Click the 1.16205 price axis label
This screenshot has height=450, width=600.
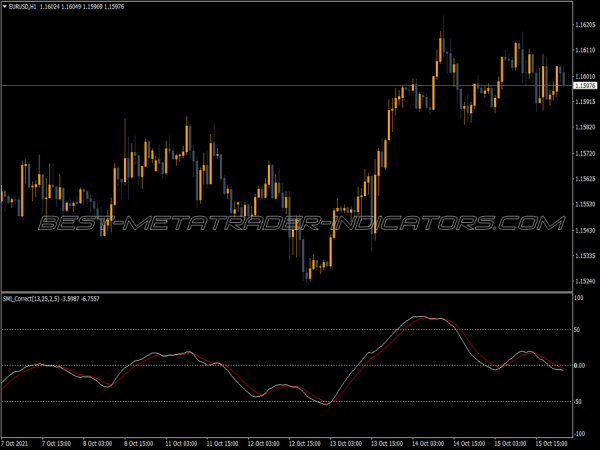(585, 25)
